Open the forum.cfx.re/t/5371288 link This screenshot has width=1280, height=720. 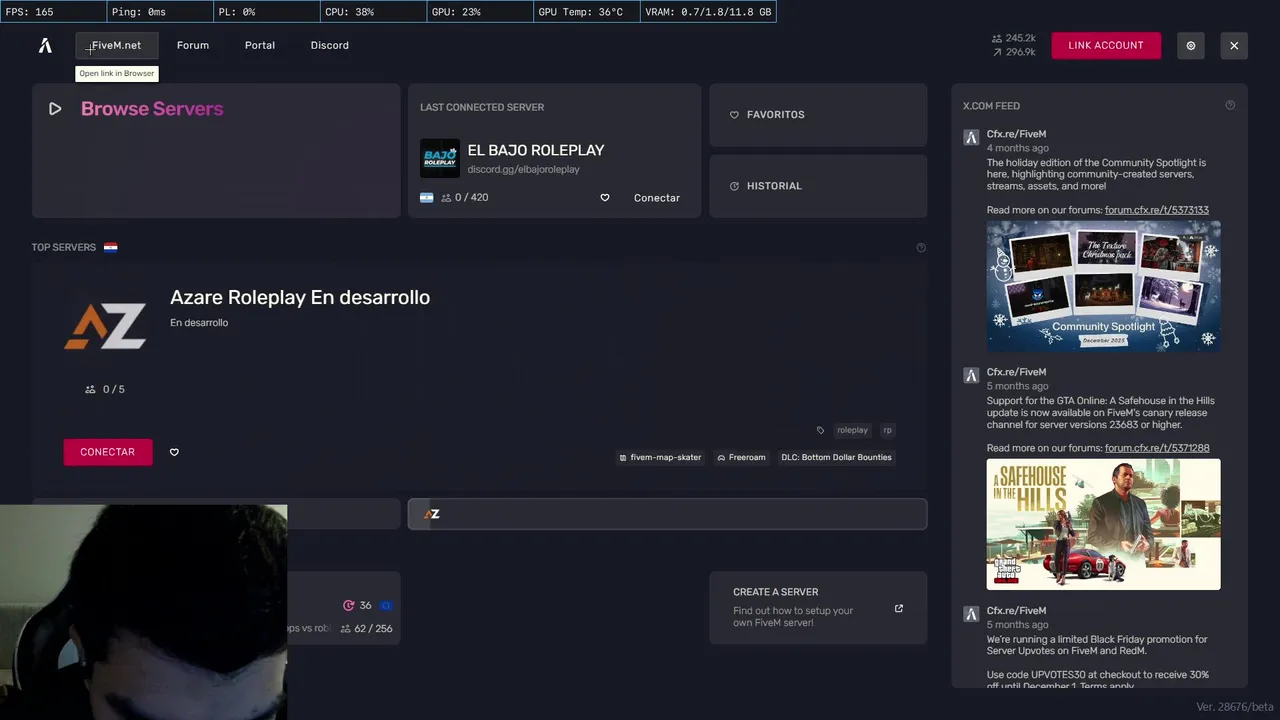pyautogui.click(x=1157, y=448)
